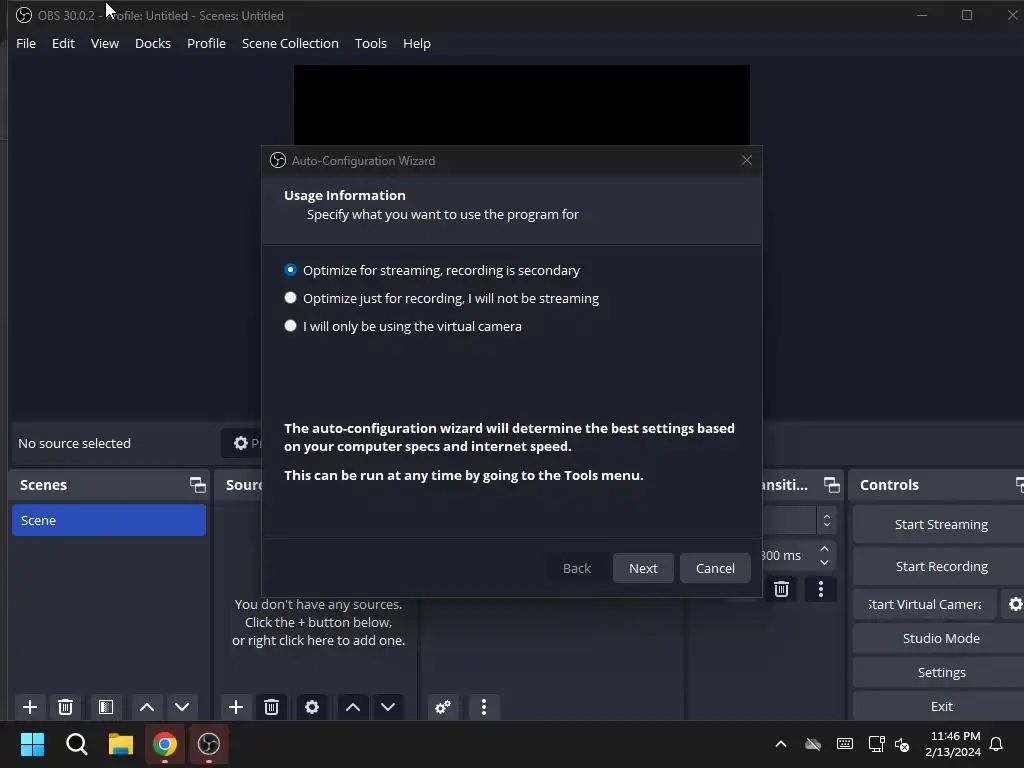Open the Profile menu
The image size is (1024, 768).
pyautogui.click(x=206, y=43)
